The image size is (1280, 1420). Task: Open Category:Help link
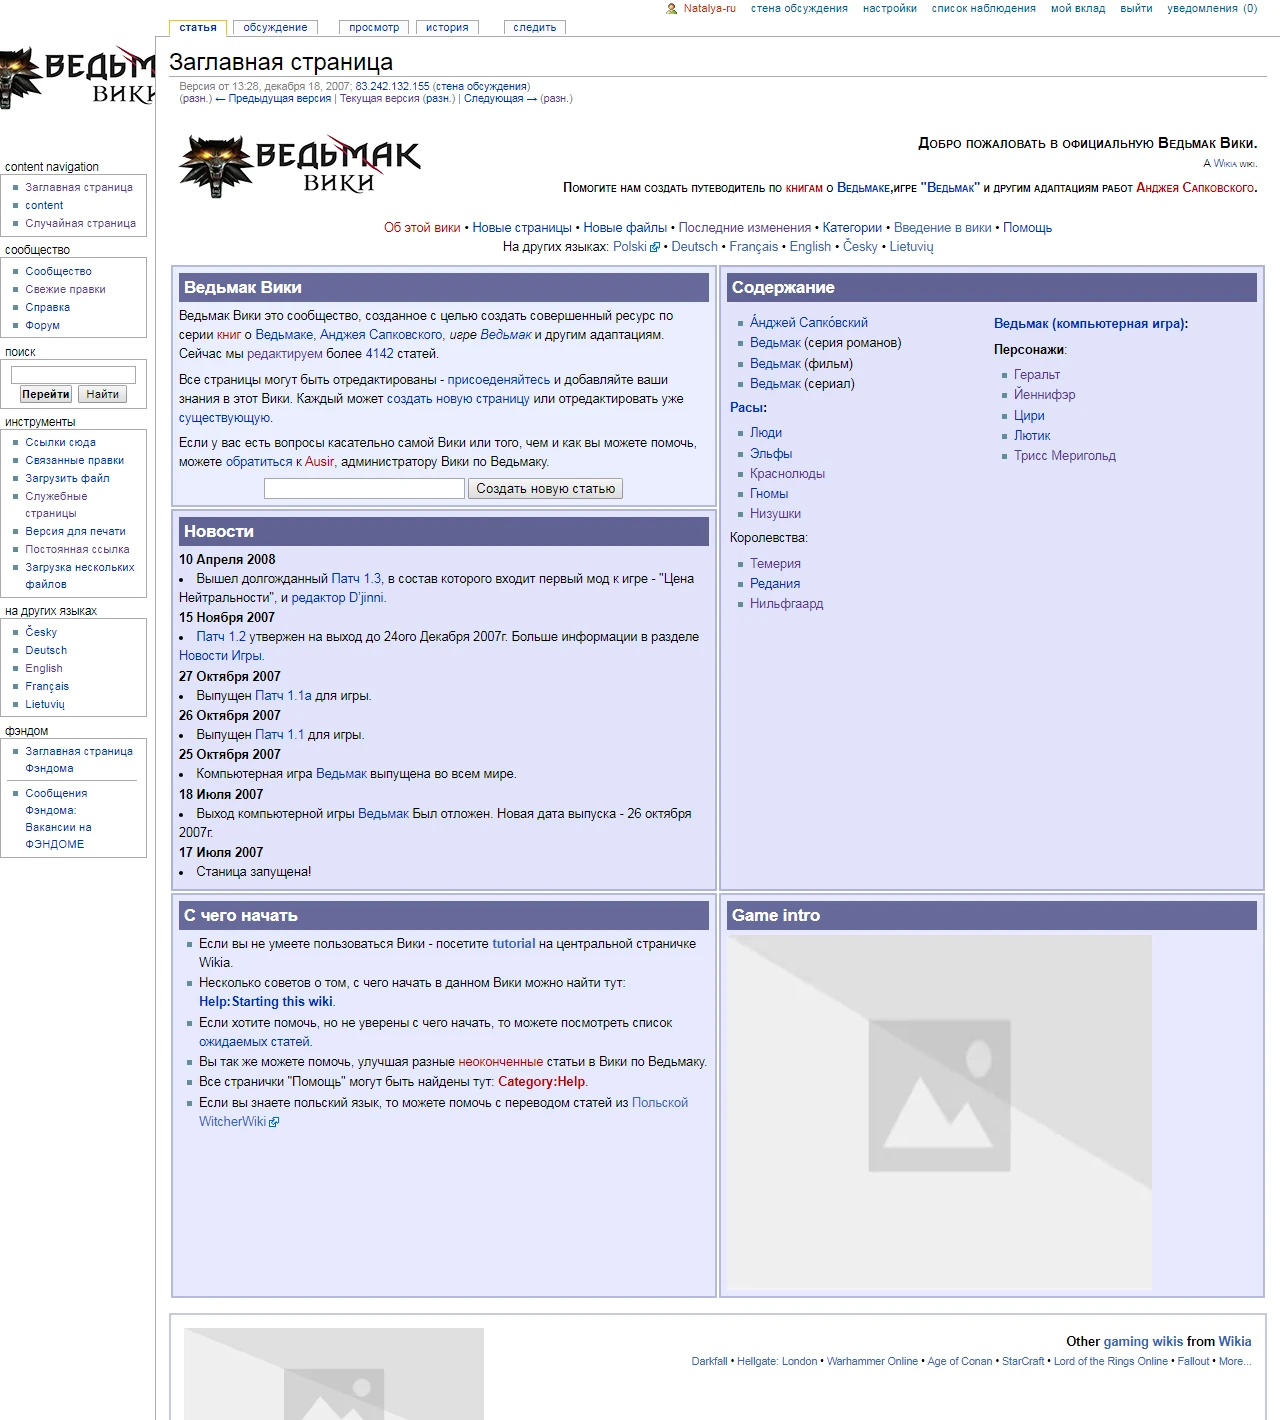[x=541, y=1082]
